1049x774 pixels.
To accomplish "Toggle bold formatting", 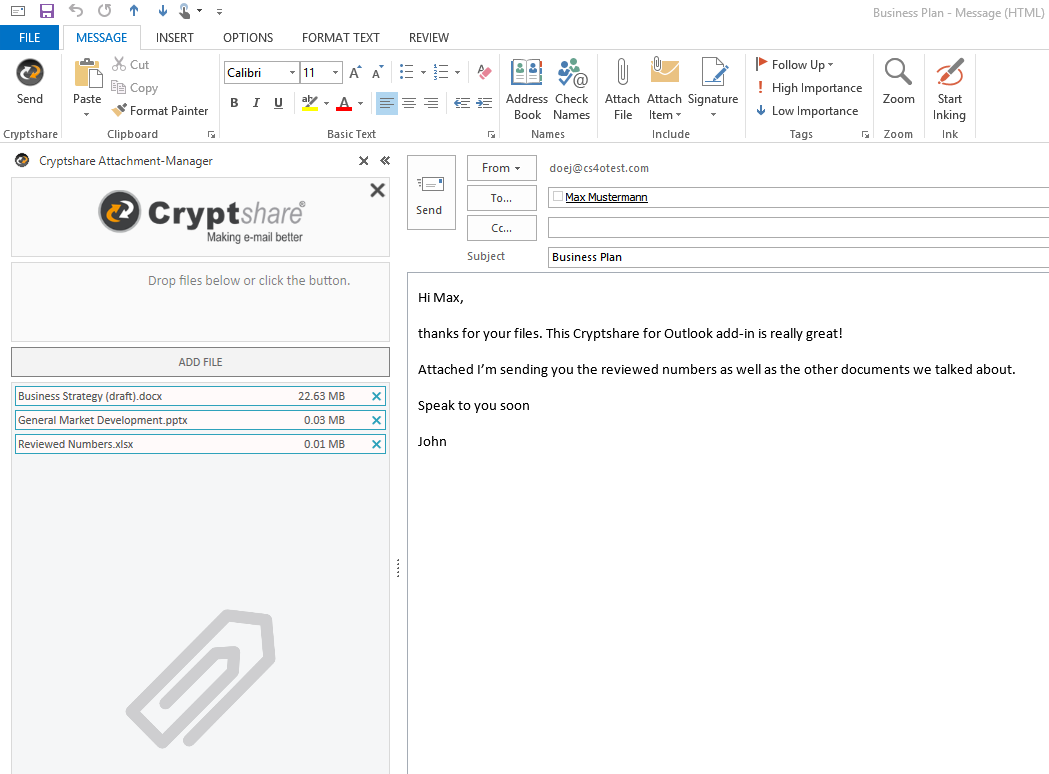I will tap(234, 102).
